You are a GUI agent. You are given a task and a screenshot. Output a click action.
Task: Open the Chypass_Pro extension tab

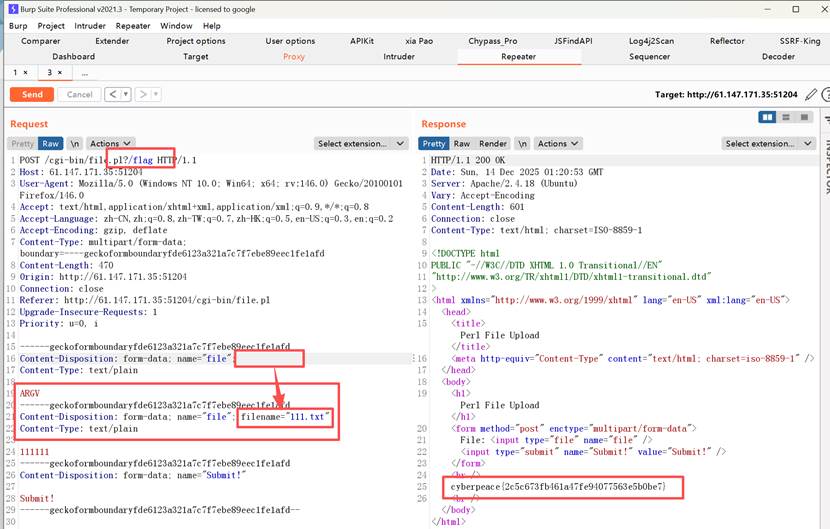coord(492,41)
